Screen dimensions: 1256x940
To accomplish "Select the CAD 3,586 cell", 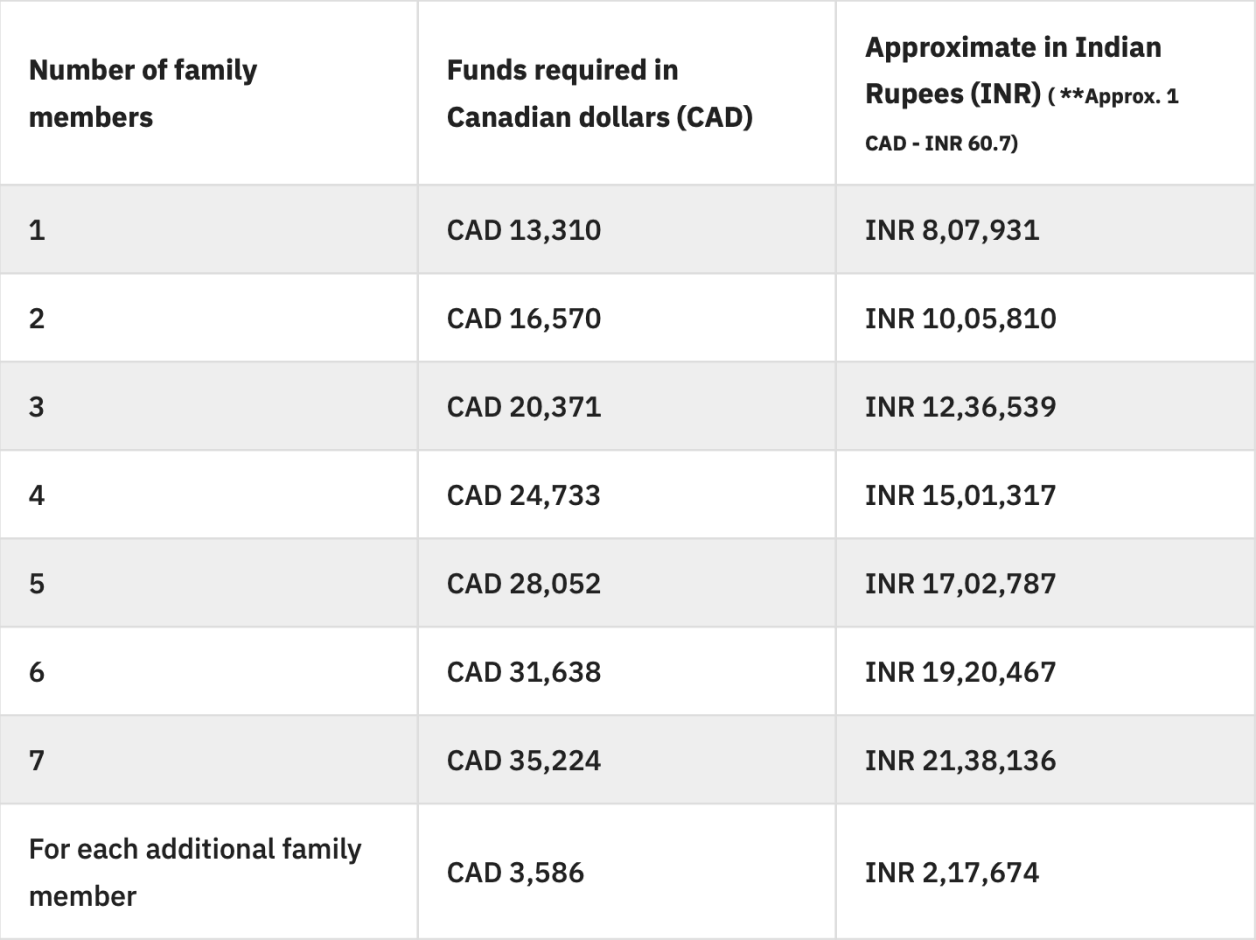I will [x=515, y=872].
